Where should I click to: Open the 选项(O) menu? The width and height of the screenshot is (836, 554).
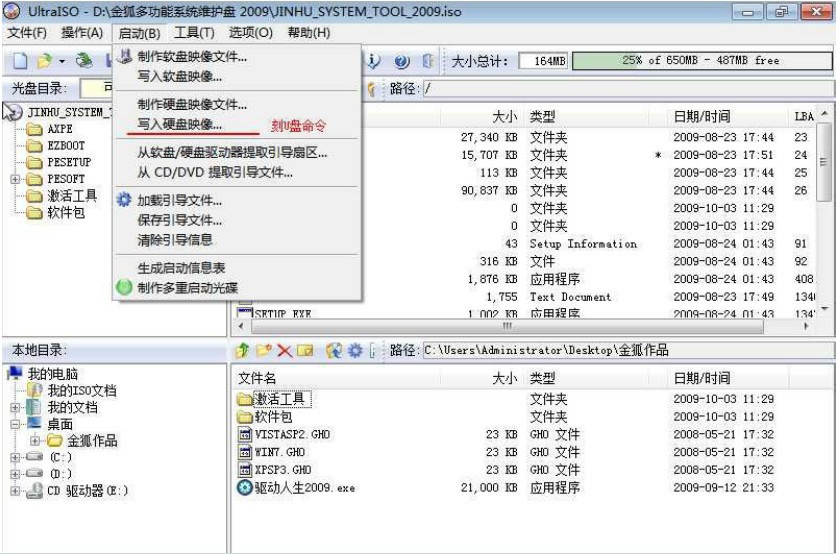click(251, 33)
